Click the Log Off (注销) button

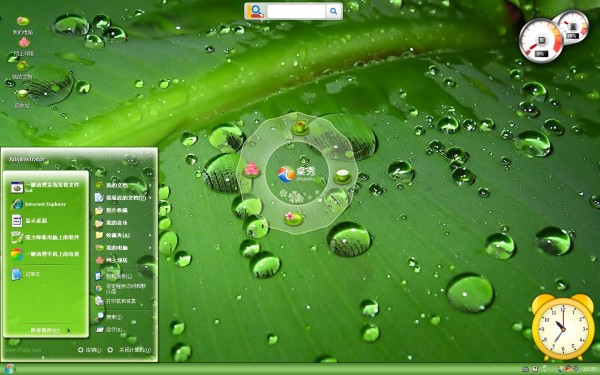point(90,350)
